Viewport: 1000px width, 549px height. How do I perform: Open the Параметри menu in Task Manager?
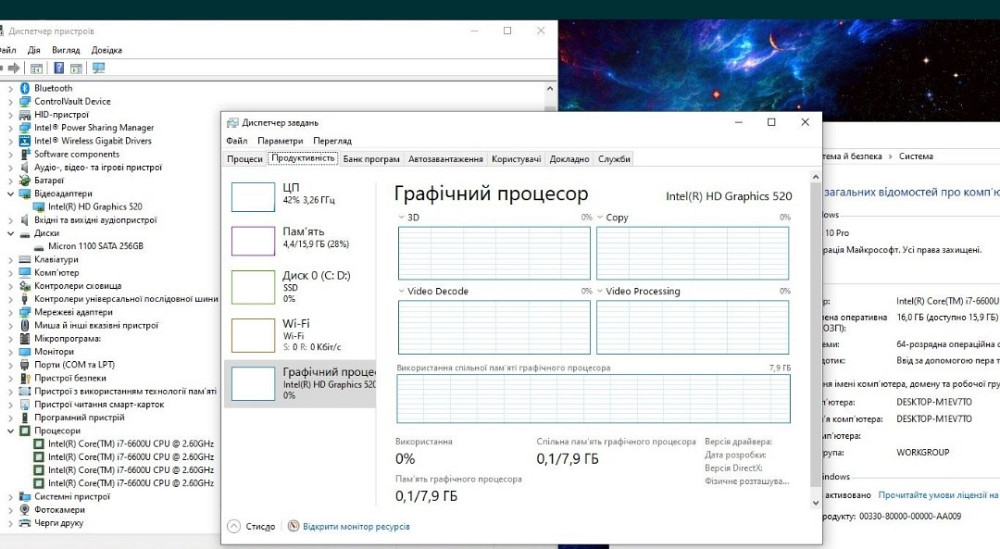point(280,141)
